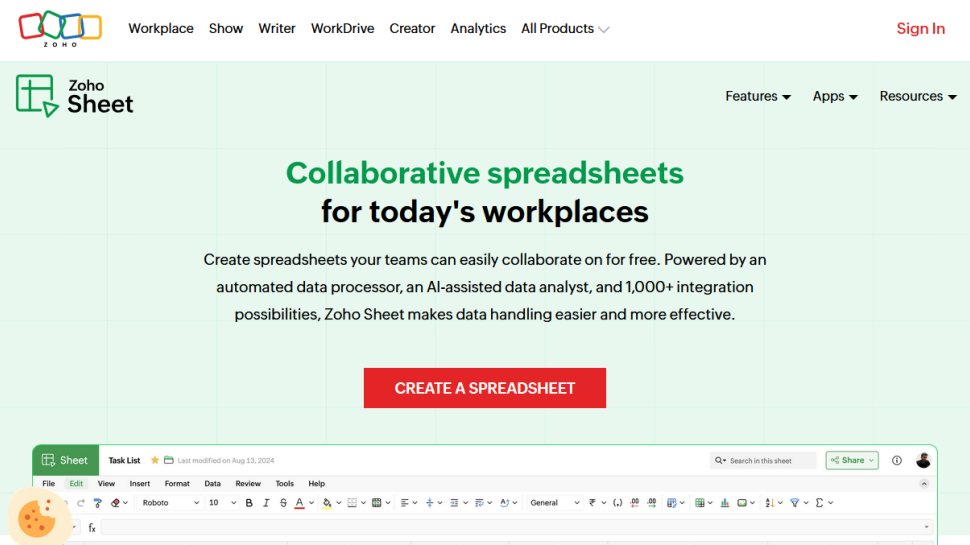Open the Edit menu

[x=76, y=484]
